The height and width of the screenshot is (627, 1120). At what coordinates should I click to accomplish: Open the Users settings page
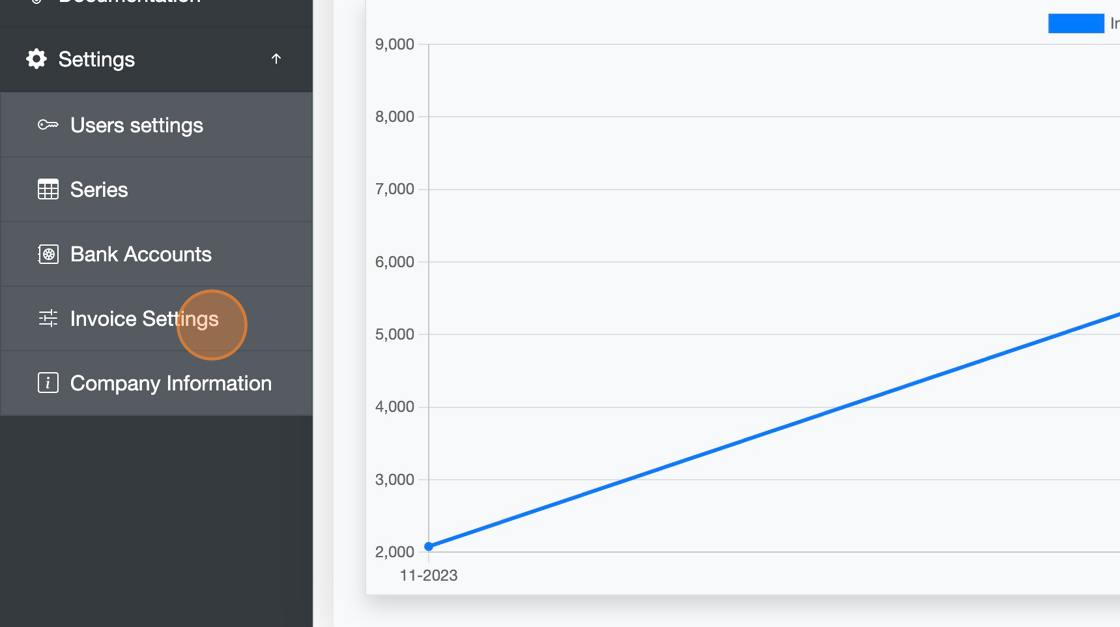136,125
